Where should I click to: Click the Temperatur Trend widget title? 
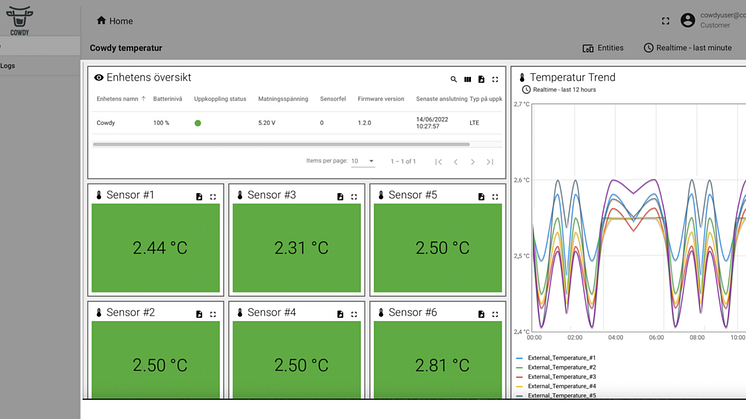(573, 77)
